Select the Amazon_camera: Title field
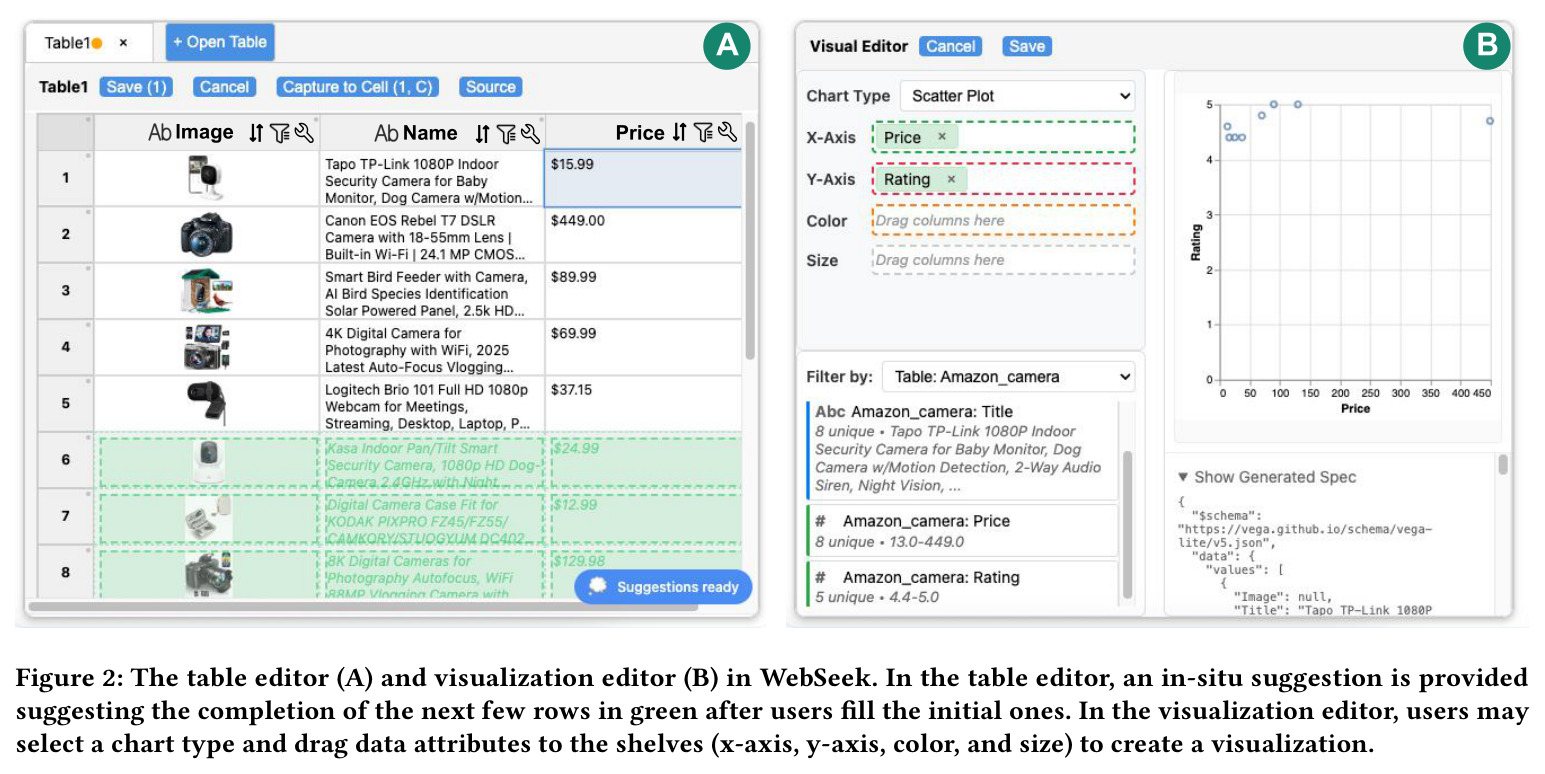Image resolution: width=1545 pixels, height=774 pixels. [962, 448]
